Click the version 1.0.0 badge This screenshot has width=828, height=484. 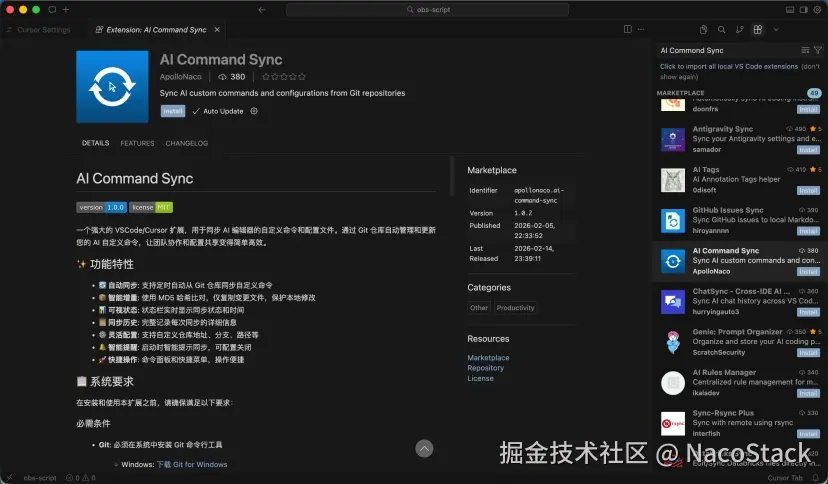pos(101,207)
